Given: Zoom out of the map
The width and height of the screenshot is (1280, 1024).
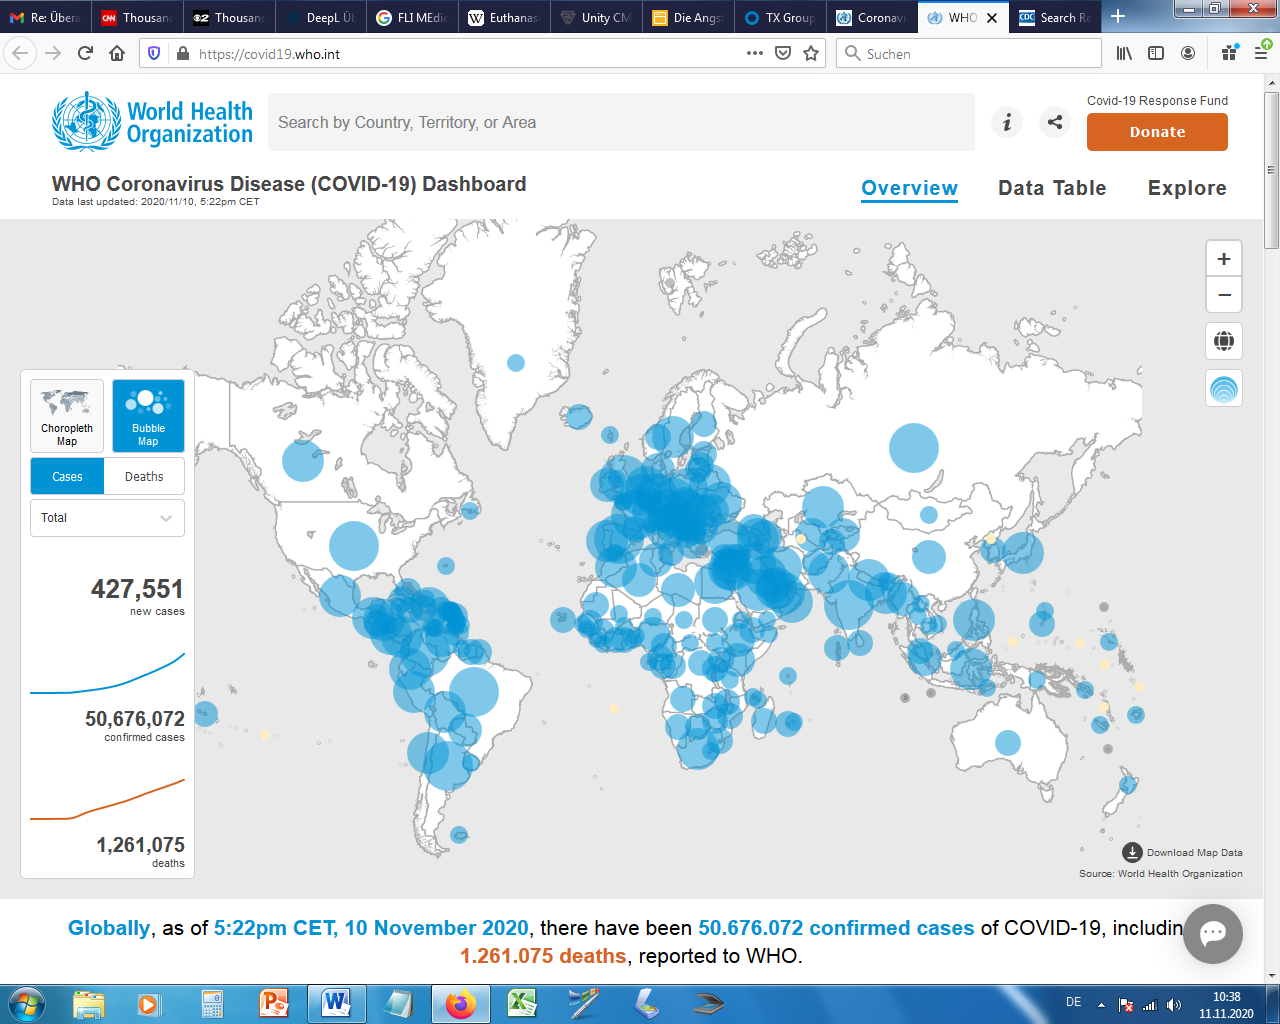Looking at the screenshot, I should [1223, 295].
